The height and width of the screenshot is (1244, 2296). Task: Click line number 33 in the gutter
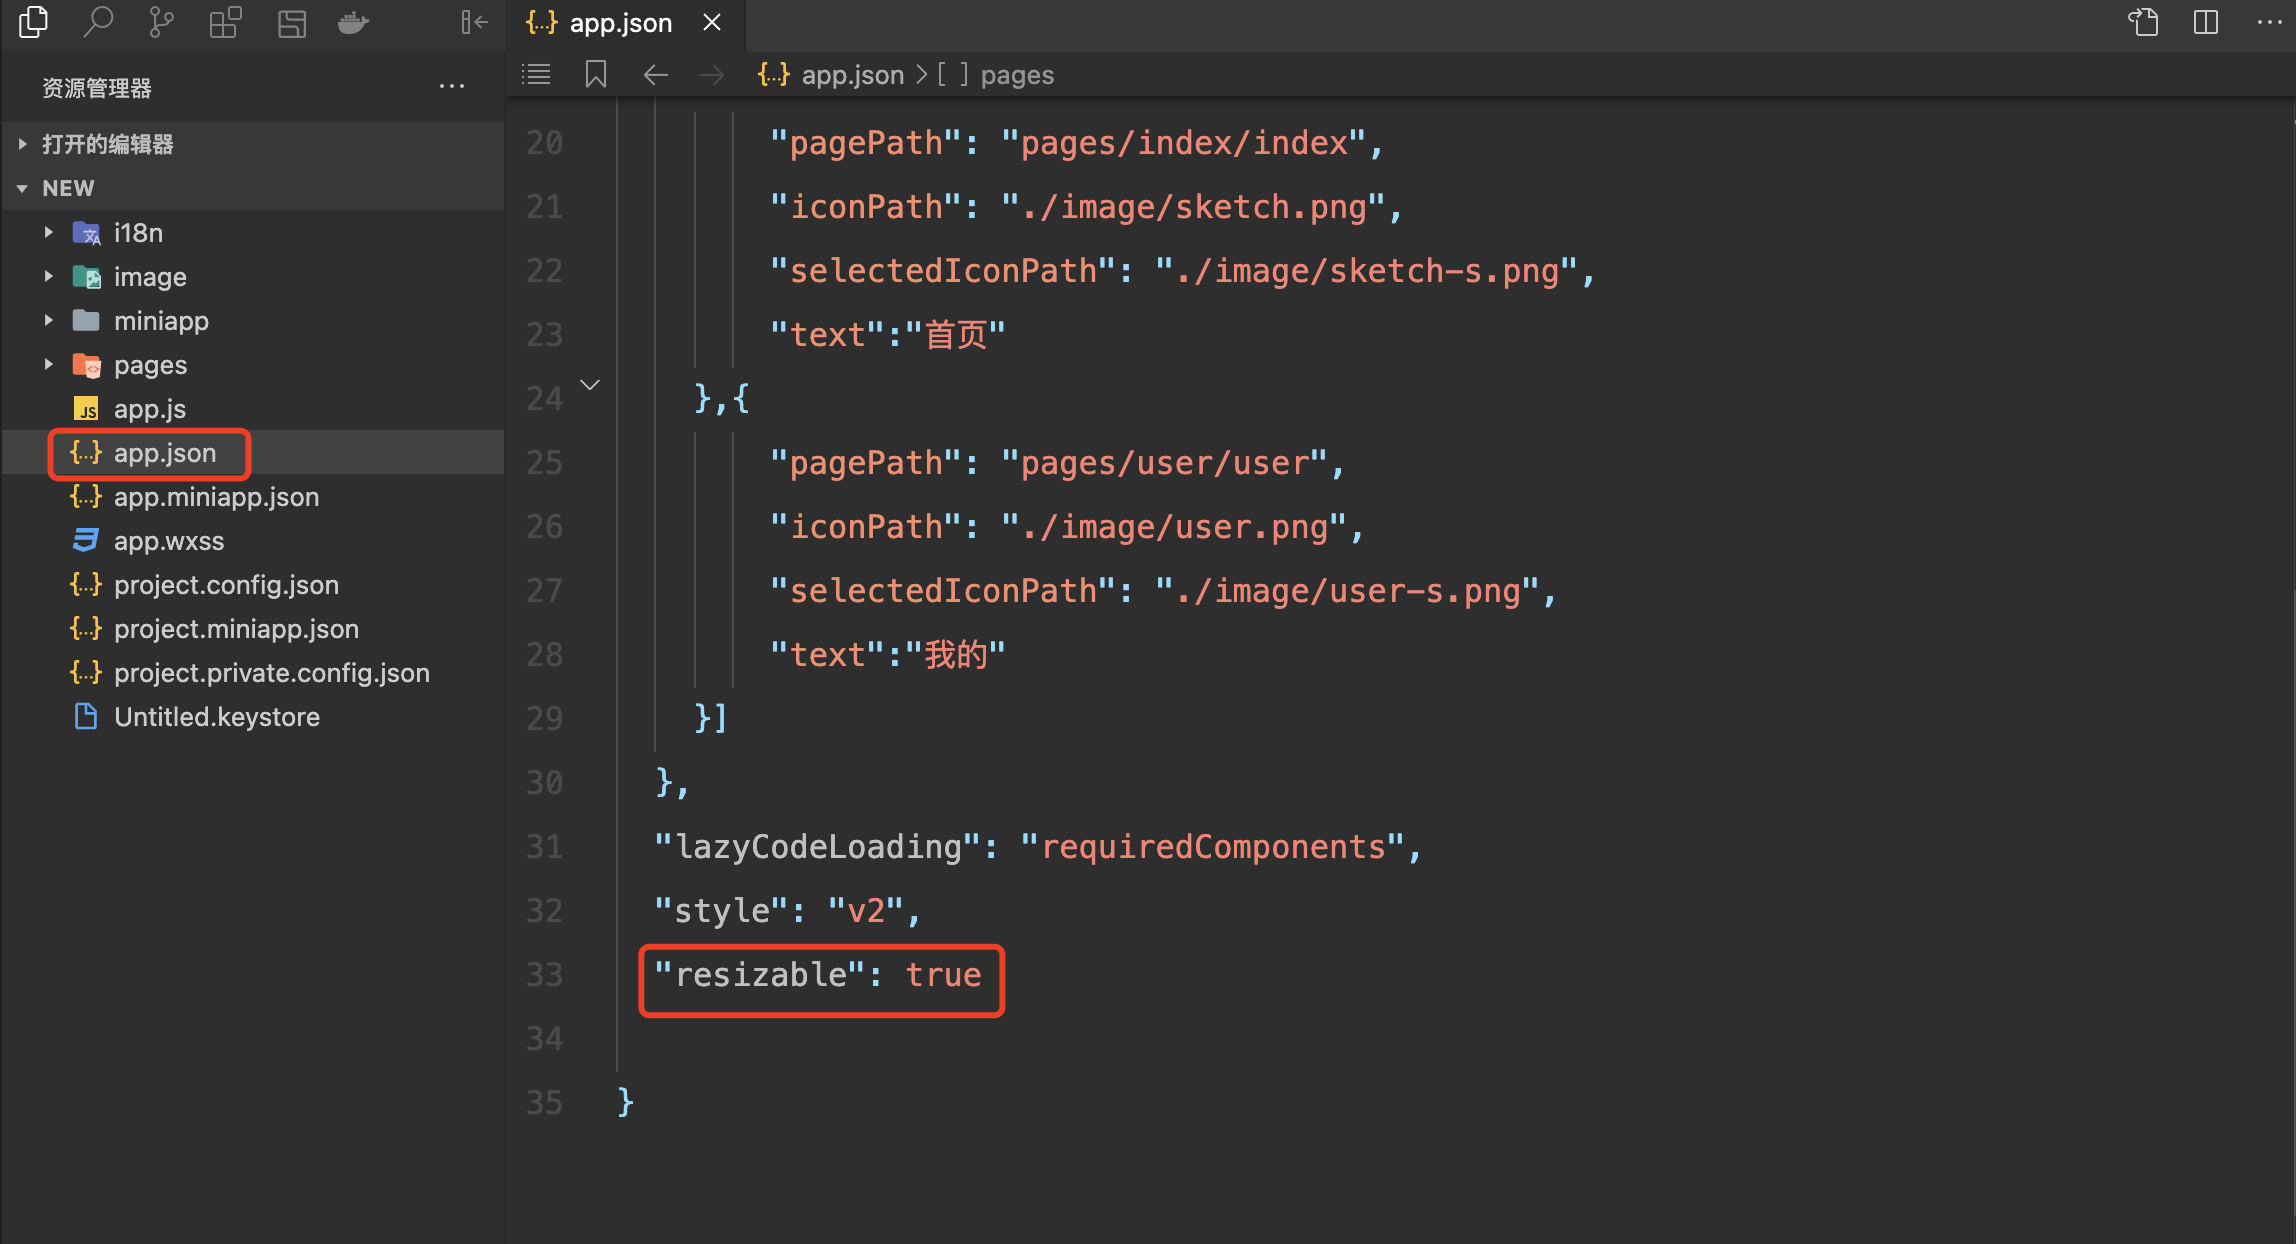[544, 975]
